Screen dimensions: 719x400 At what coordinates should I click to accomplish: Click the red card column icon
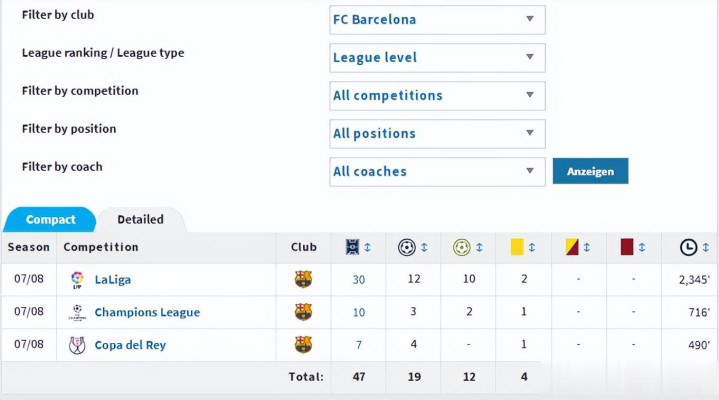[627, 247]
